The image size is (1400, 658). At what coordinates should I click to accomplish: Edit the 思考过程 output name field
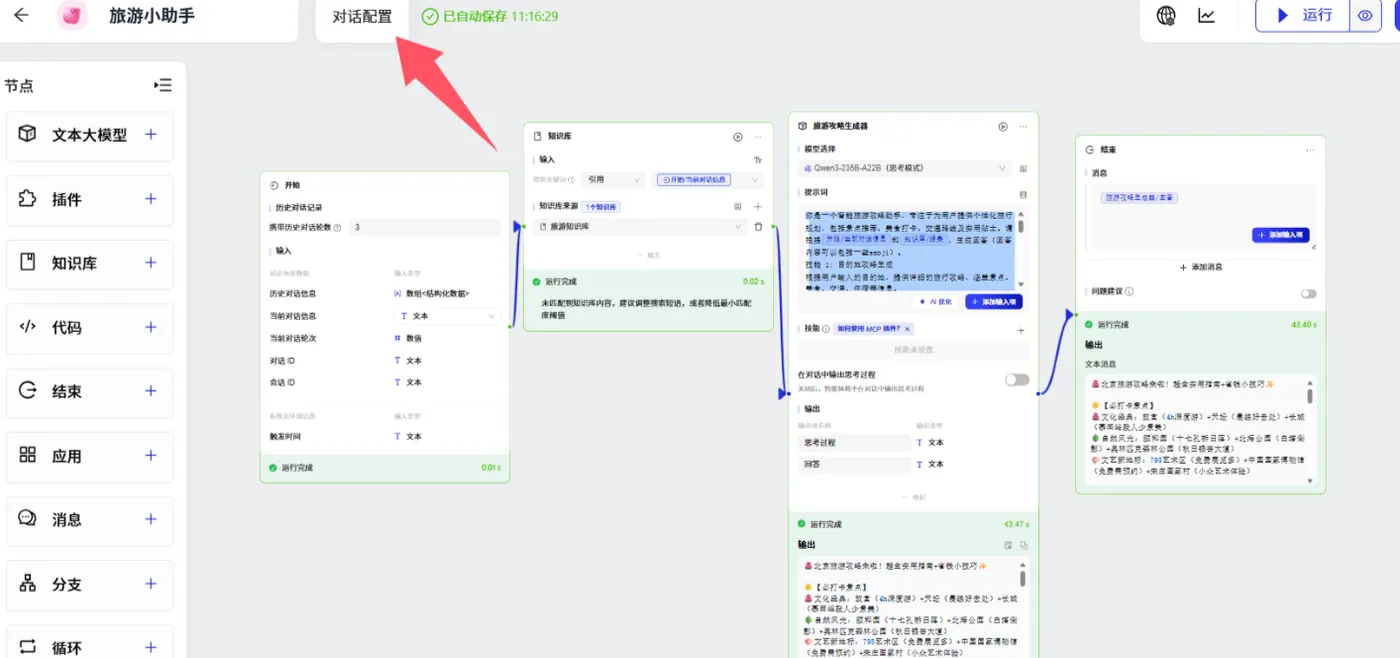[855, 442]
